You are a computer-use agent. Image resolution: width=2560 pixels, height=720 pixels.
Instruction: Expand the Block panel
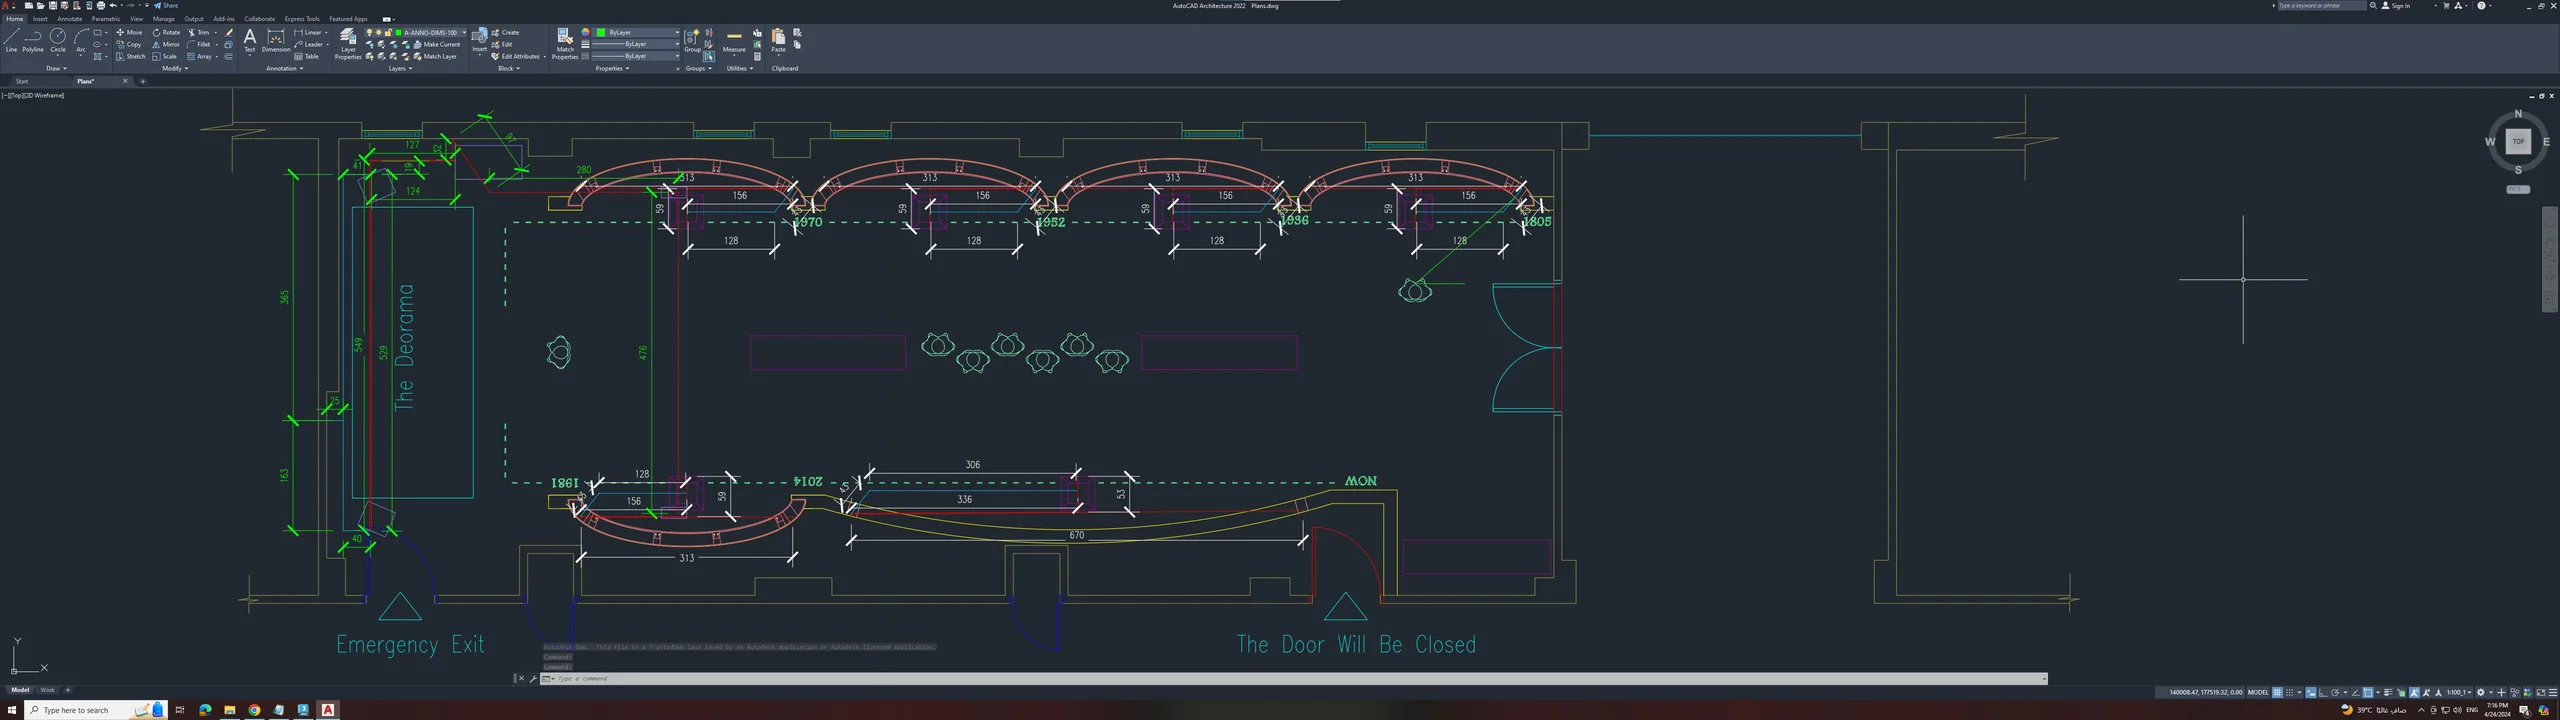pyautogui.click(x=509, y=68)
